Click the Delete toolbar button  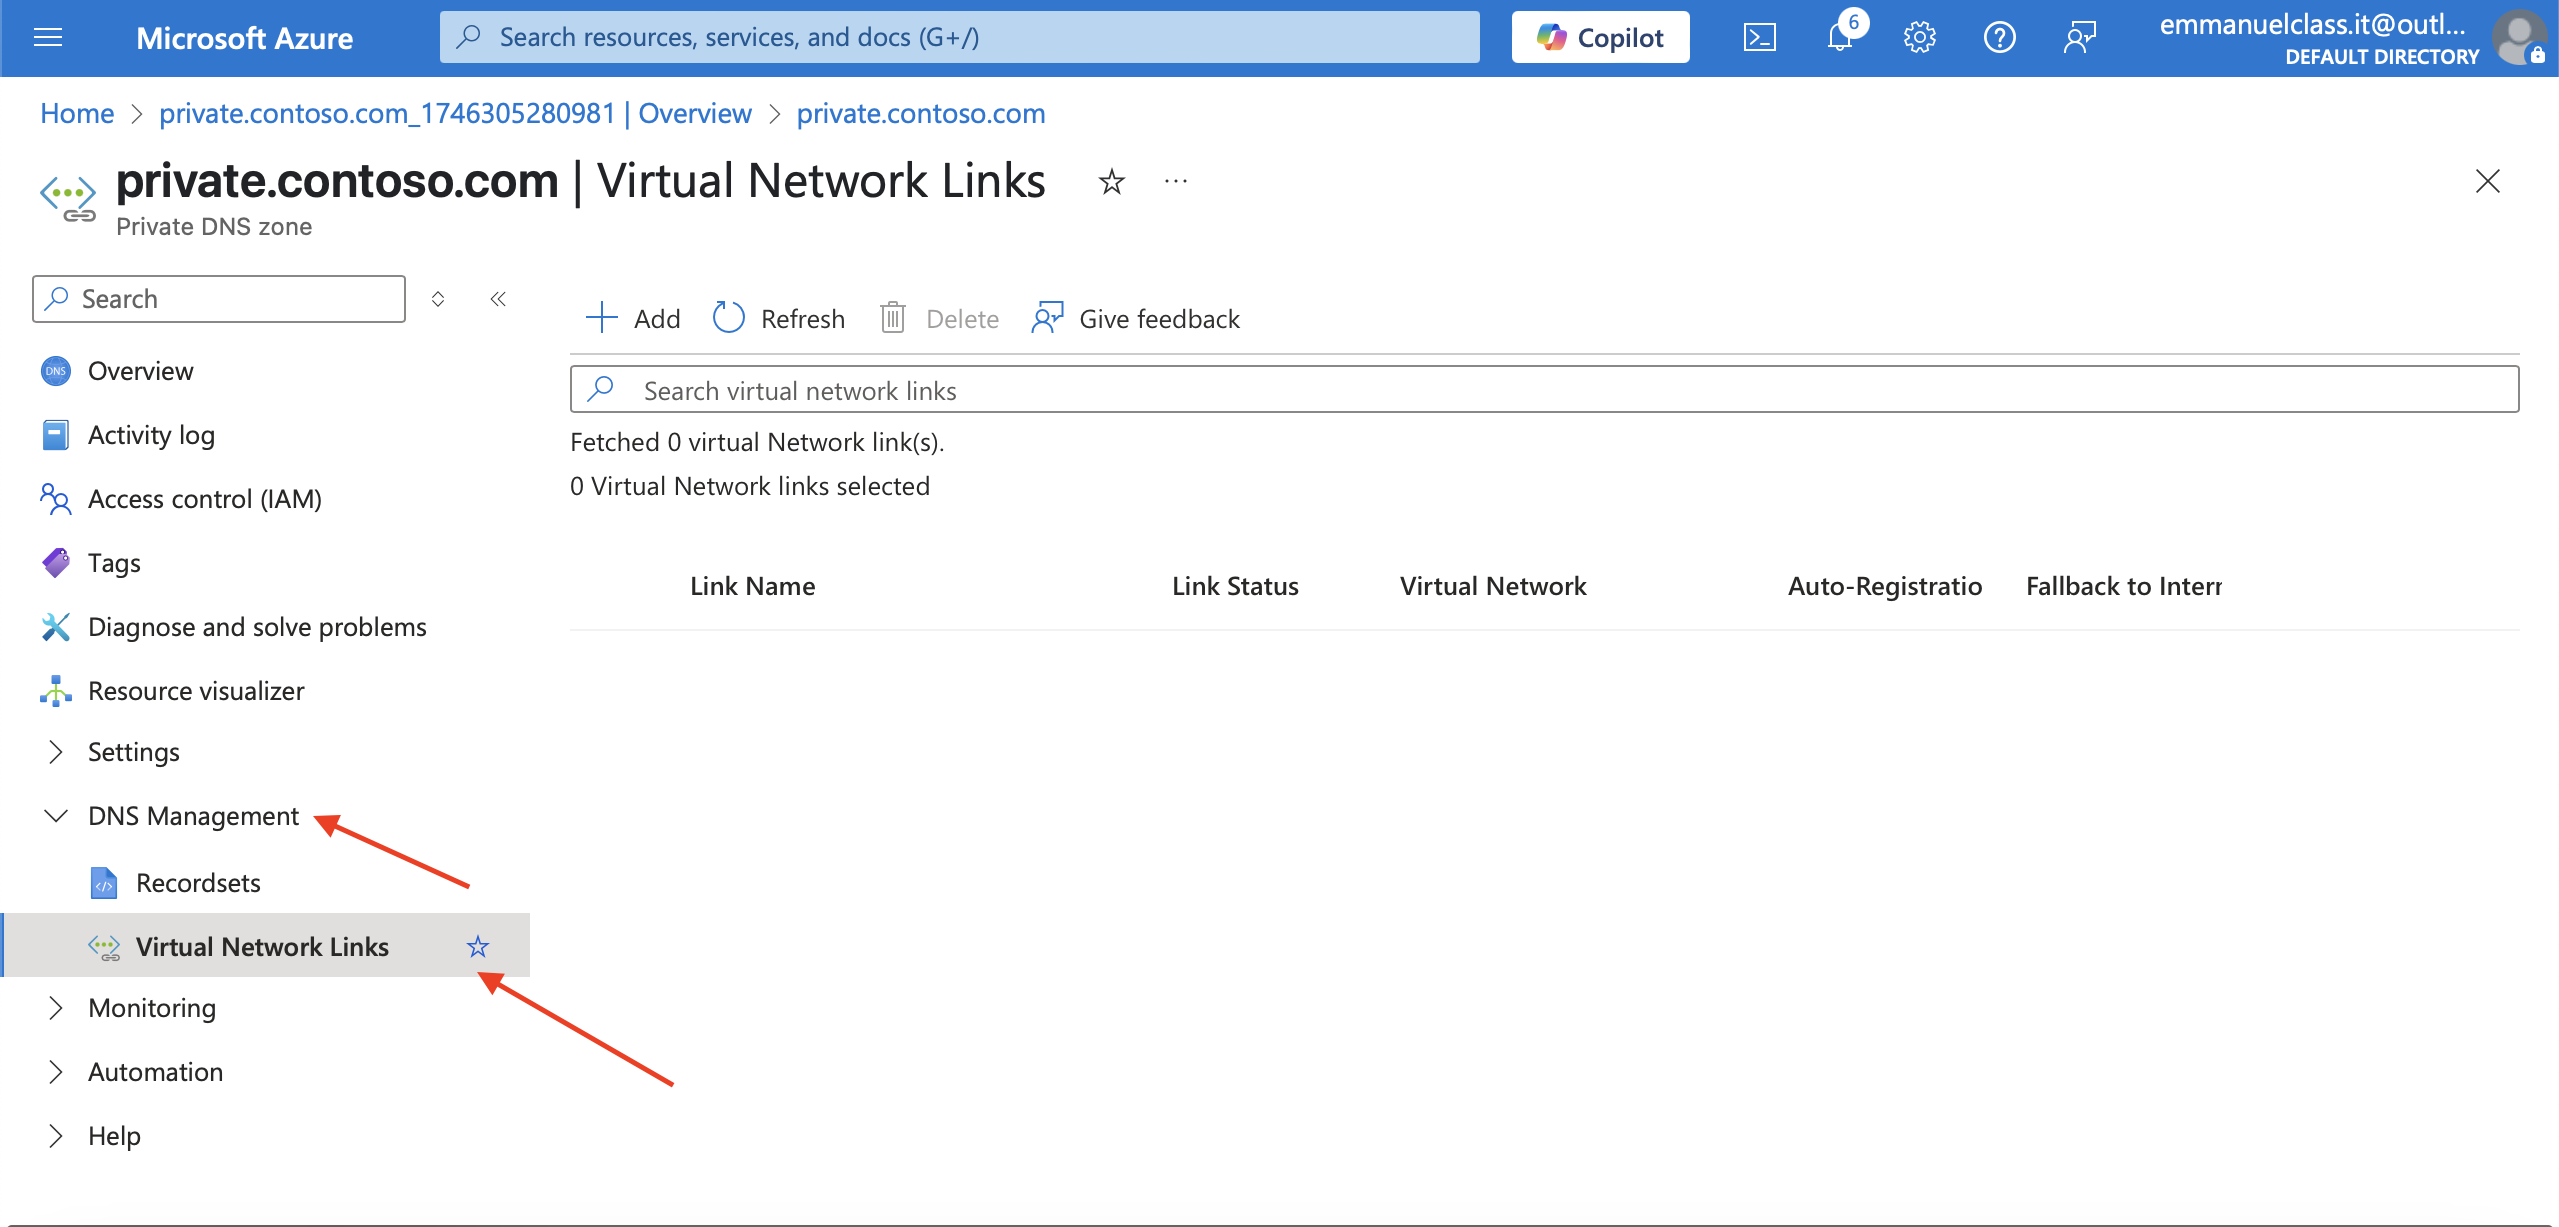point(939,318)
